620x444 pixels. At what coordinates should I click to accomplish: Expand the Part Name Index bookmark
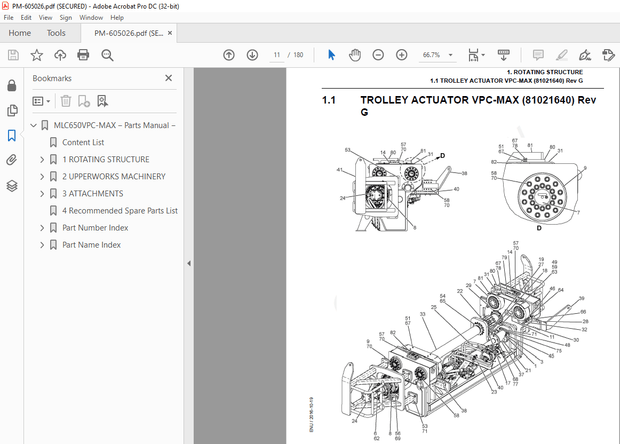tap(42, 245)
